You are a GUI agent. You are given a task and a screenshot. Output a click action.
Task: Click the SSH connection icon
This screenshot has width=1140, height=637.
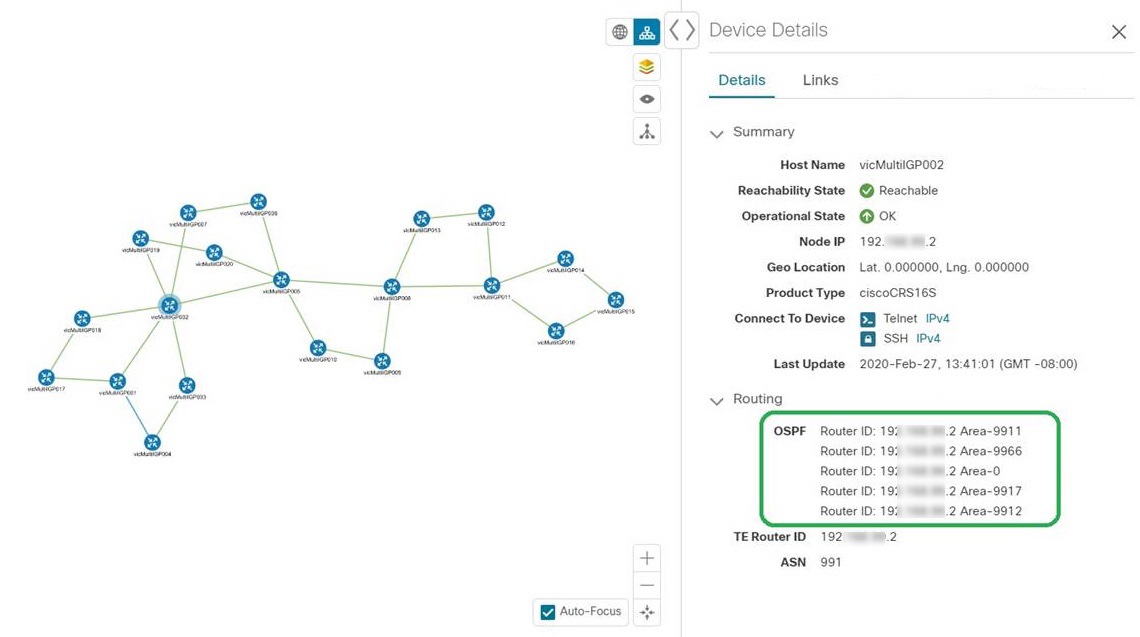coord(866,338)
